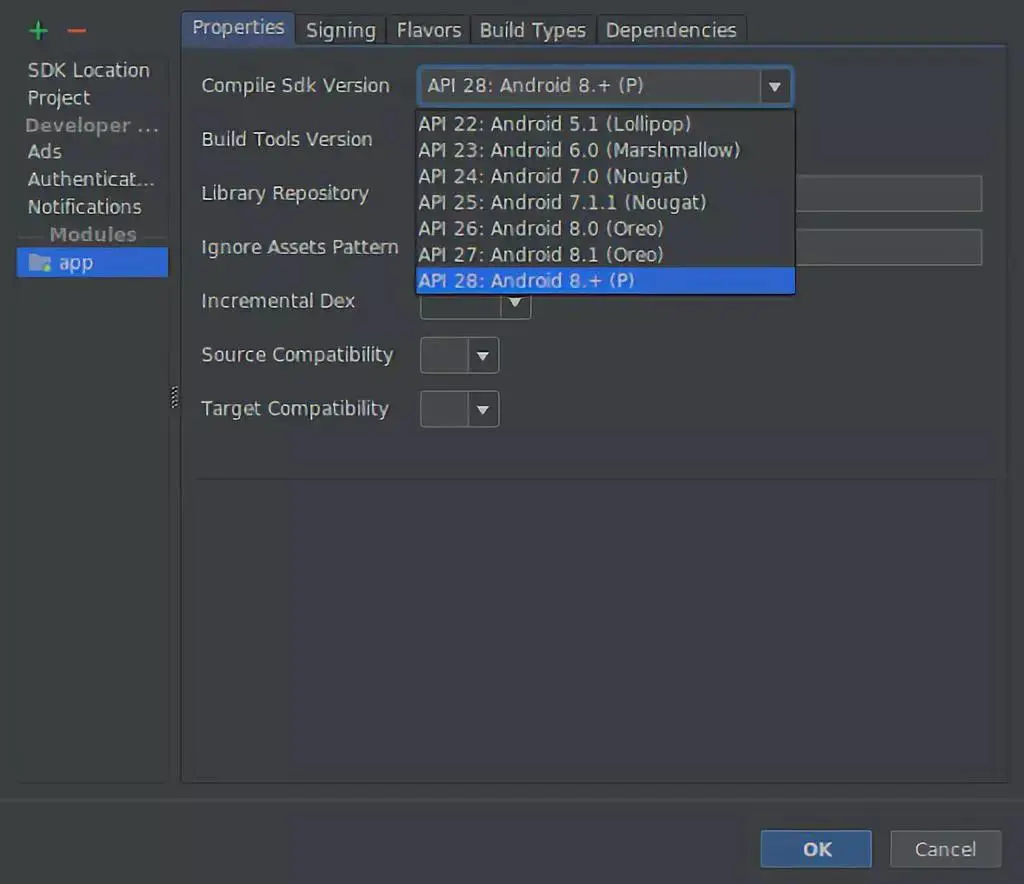Choose API 22: Android 5.1 (Lollipop)
1024x884 pixels.
coord(605,124)
